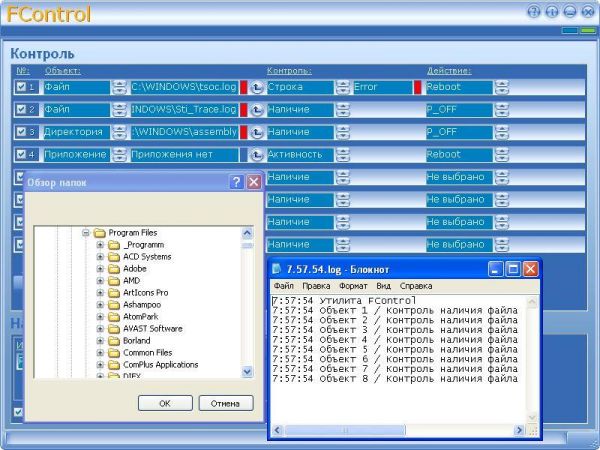Expand the AVAST Software folder node
Image resolution: width=600 pixels, height=450 pixels.
[100, 328]
